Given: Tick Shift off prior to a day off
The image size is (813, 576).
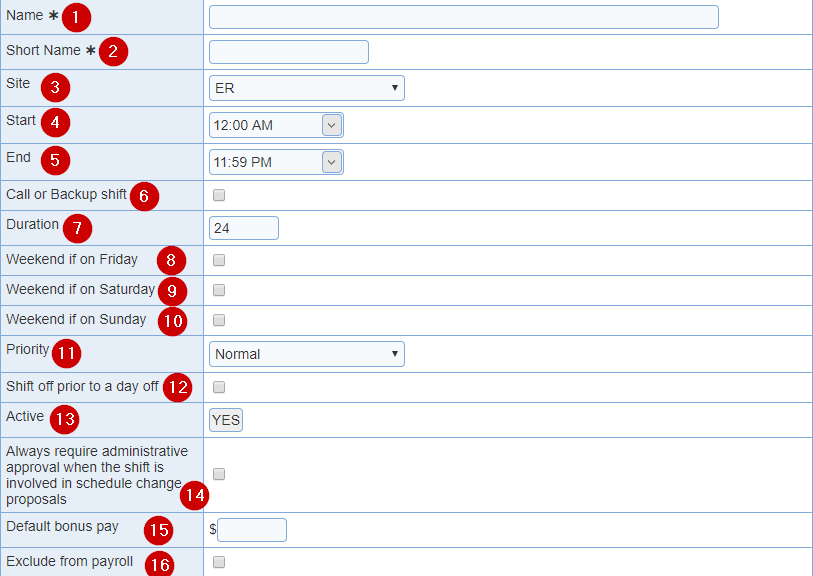Looking at the screenshot, I should [219, 387].
